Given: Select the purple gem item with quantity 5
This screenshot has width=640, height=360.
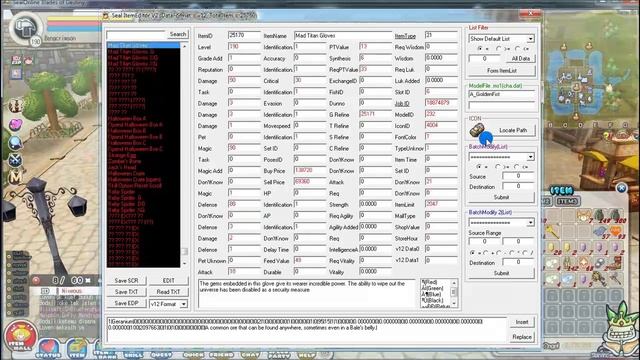Looking at the screenshot, I should (584, 280).
